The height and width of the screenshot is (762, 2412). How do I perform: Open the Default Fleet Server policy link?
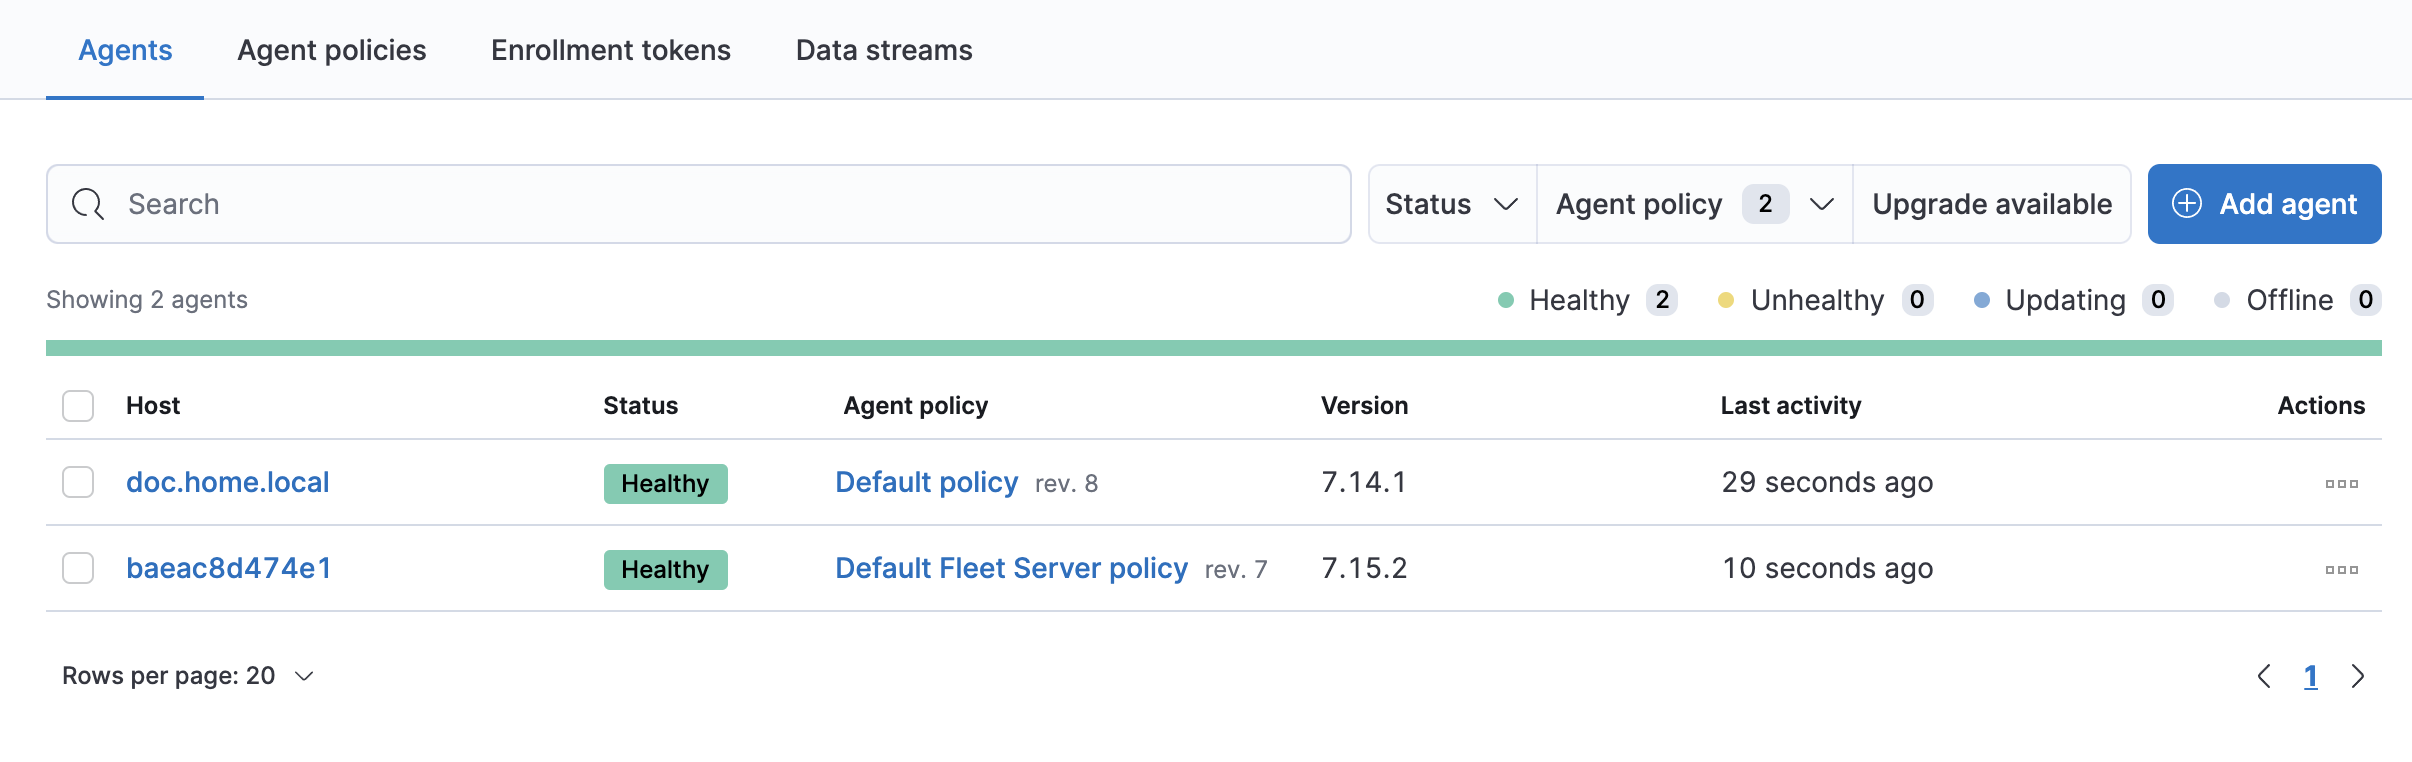[1011, 568]
